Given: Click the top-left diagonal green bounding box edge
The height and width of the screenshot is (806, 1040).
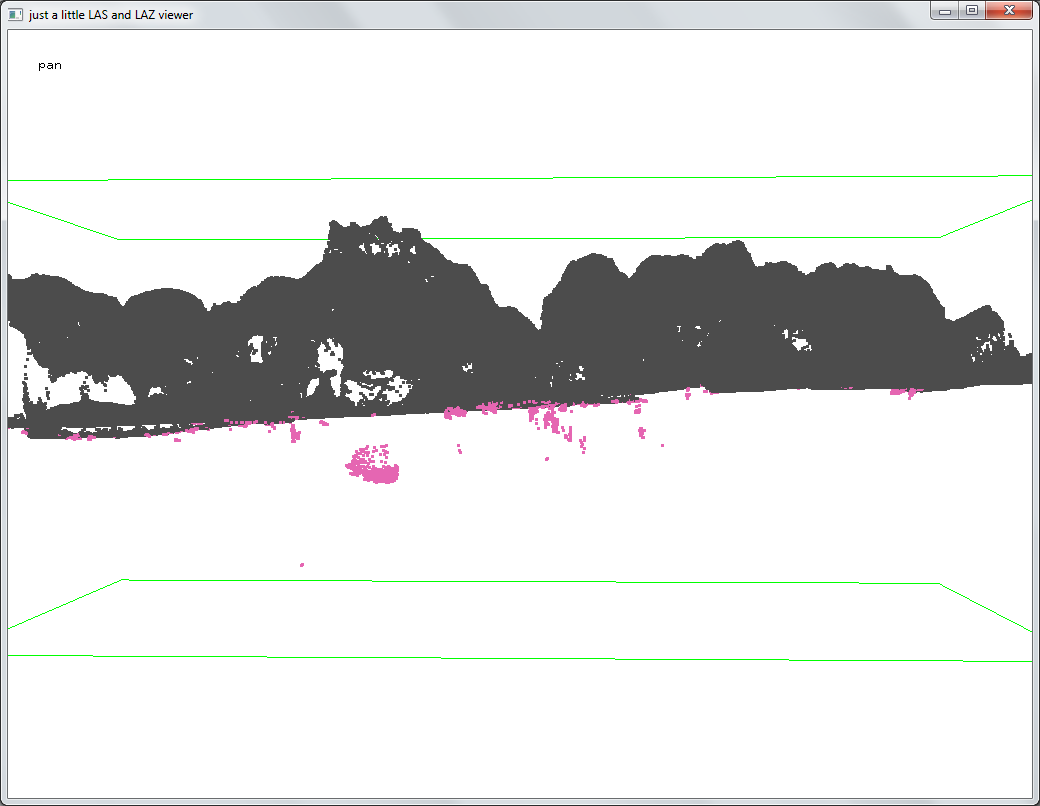Looking at the screenshot, I should click(62, 220).
